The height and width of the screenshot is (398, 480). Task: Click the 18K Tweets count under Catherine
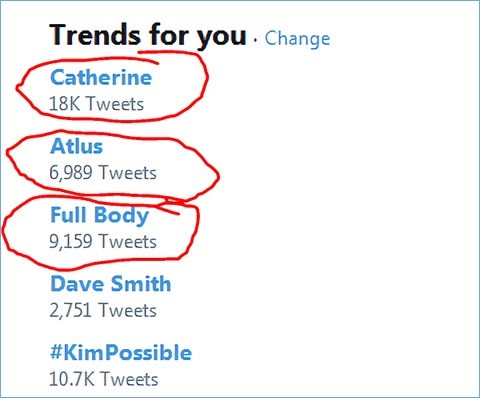(x=96, y=104)
